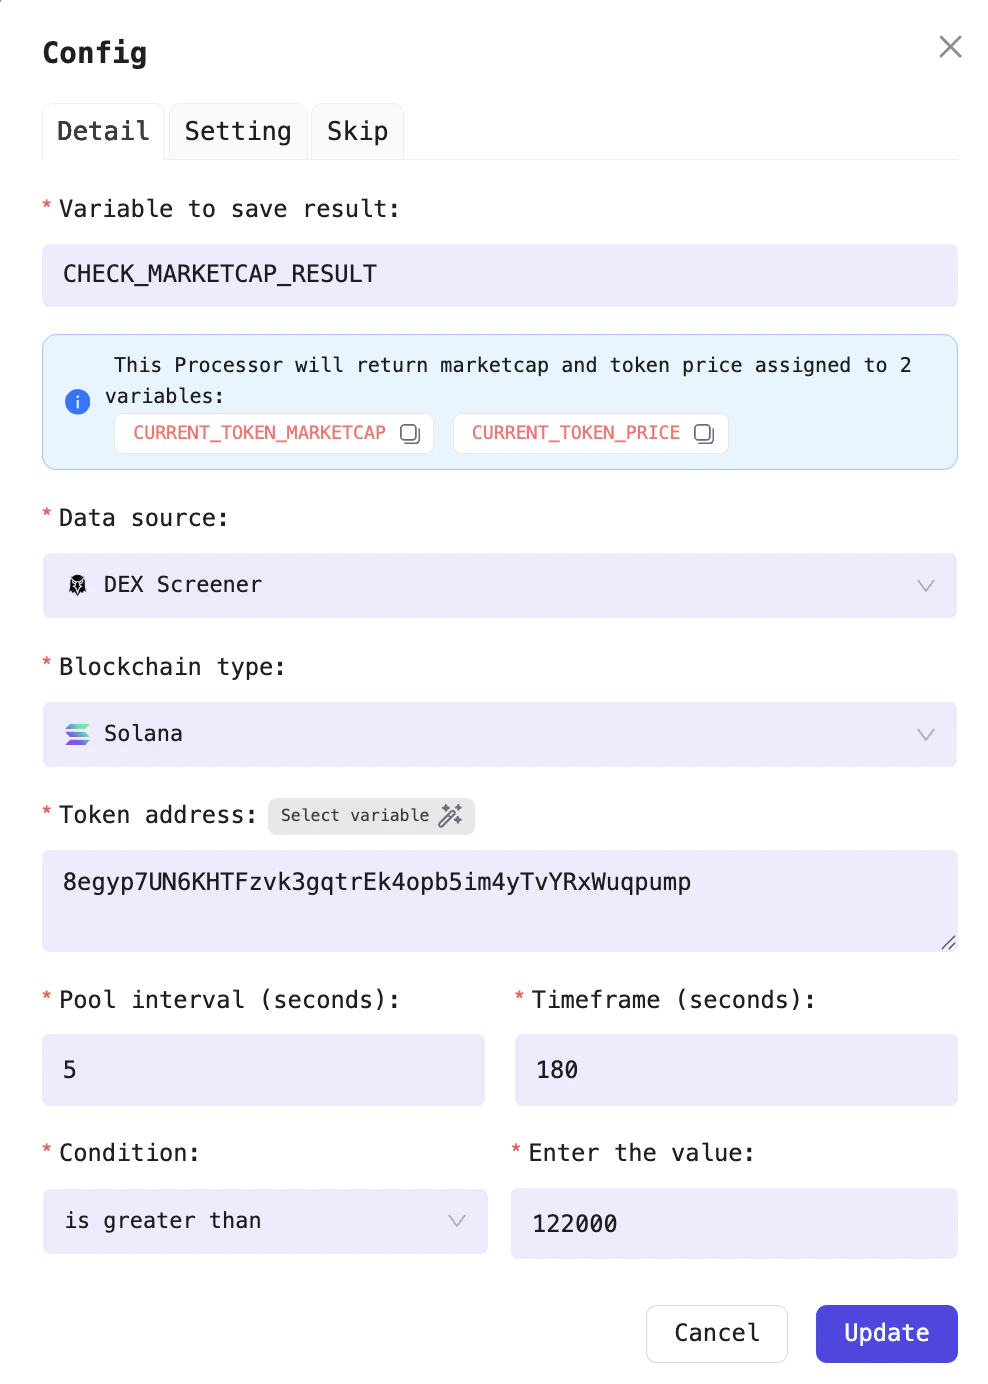Copy the CURRENT_TOKEN_PRICE variable
The image size is (988, 1384).
pyautogui.click(x=704, y=434)
